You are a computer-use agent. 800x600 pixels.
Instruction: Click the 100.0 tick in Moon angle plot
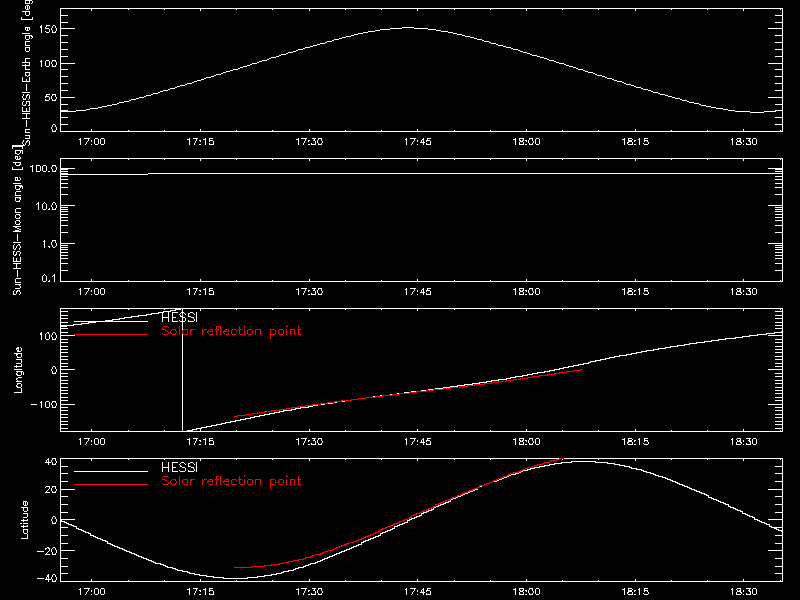pos(43,168)
